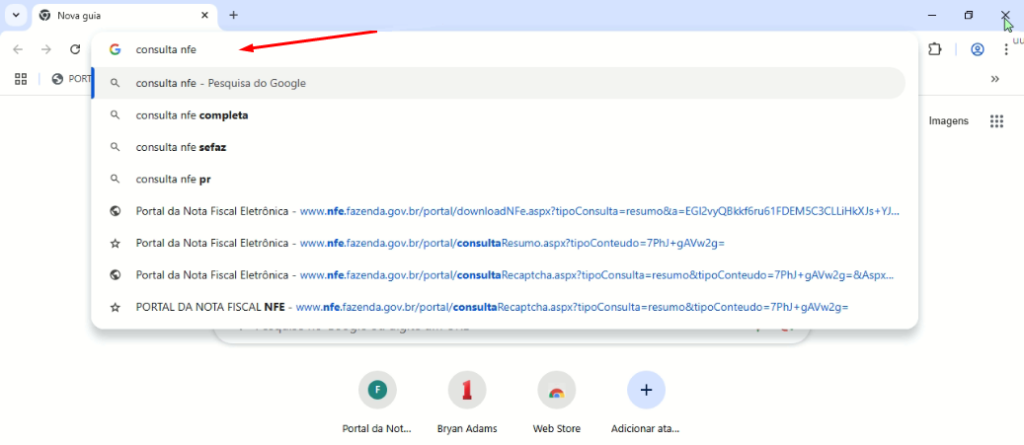Open the PORT bookmark in the bookmarks bar

click(x=71, y=79)
